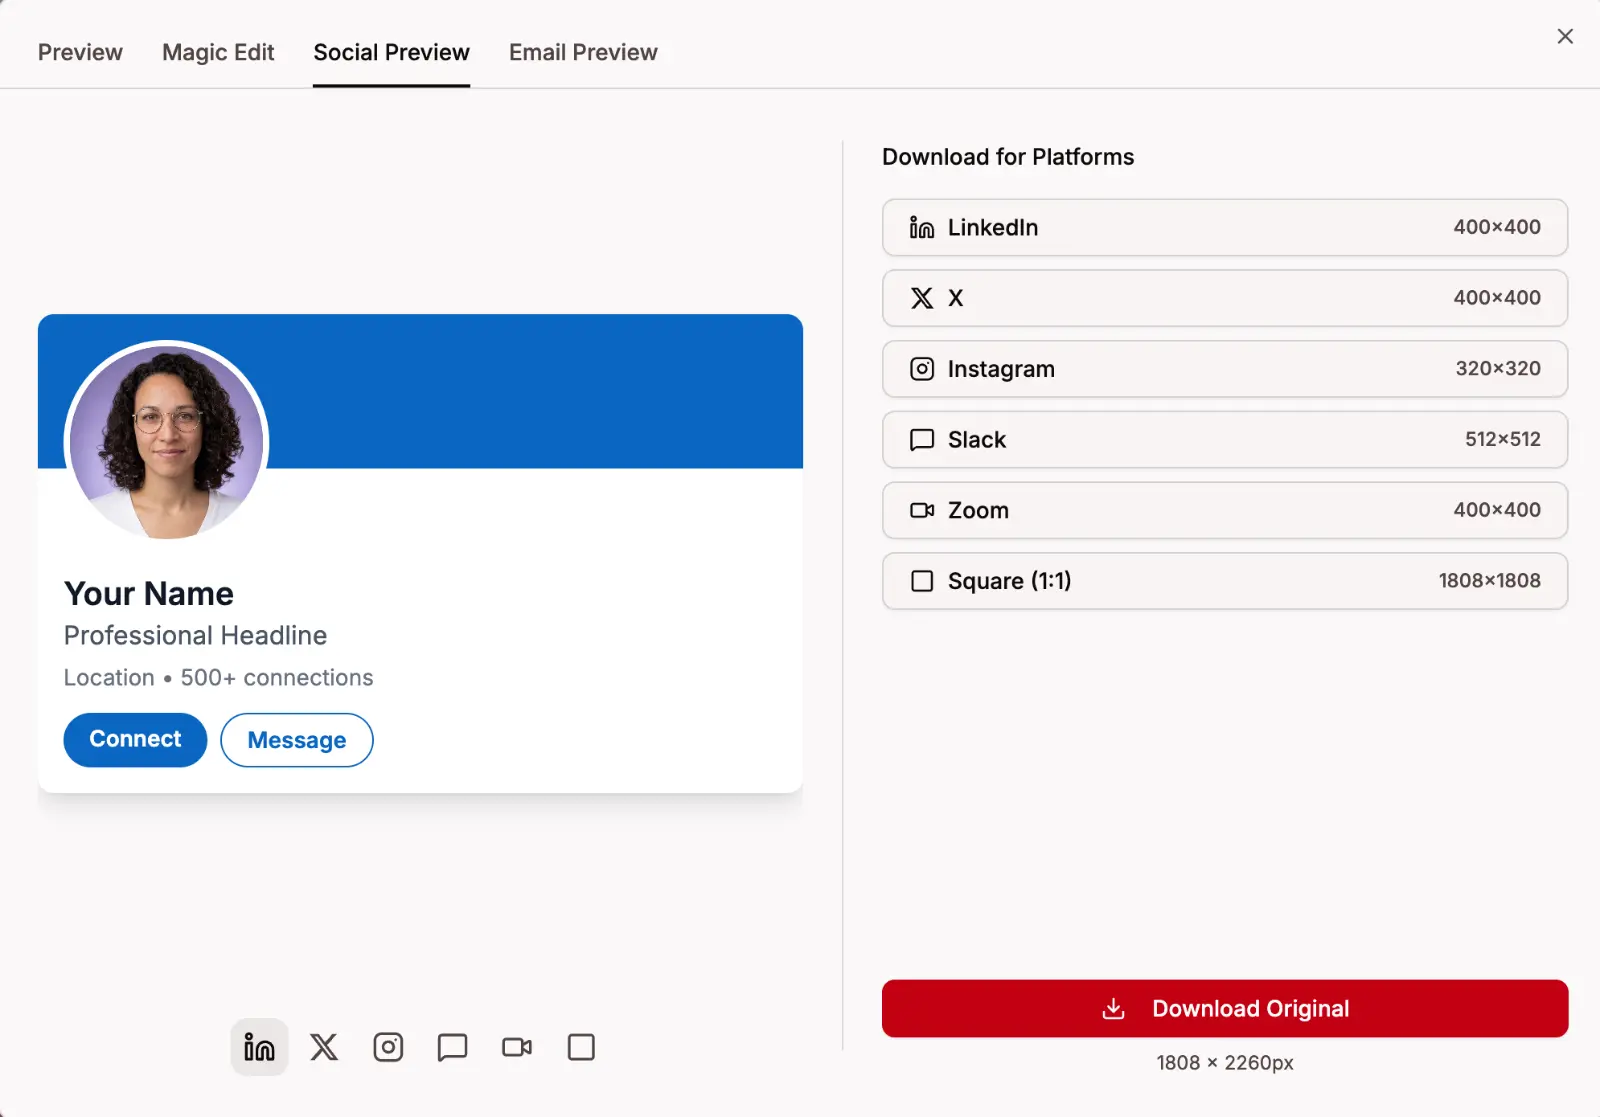Image resolution: width=1600 pixels, height=1117 pixels.
Task: Open the Slack 512×512 download option
Action: (x=1224, y=440)
